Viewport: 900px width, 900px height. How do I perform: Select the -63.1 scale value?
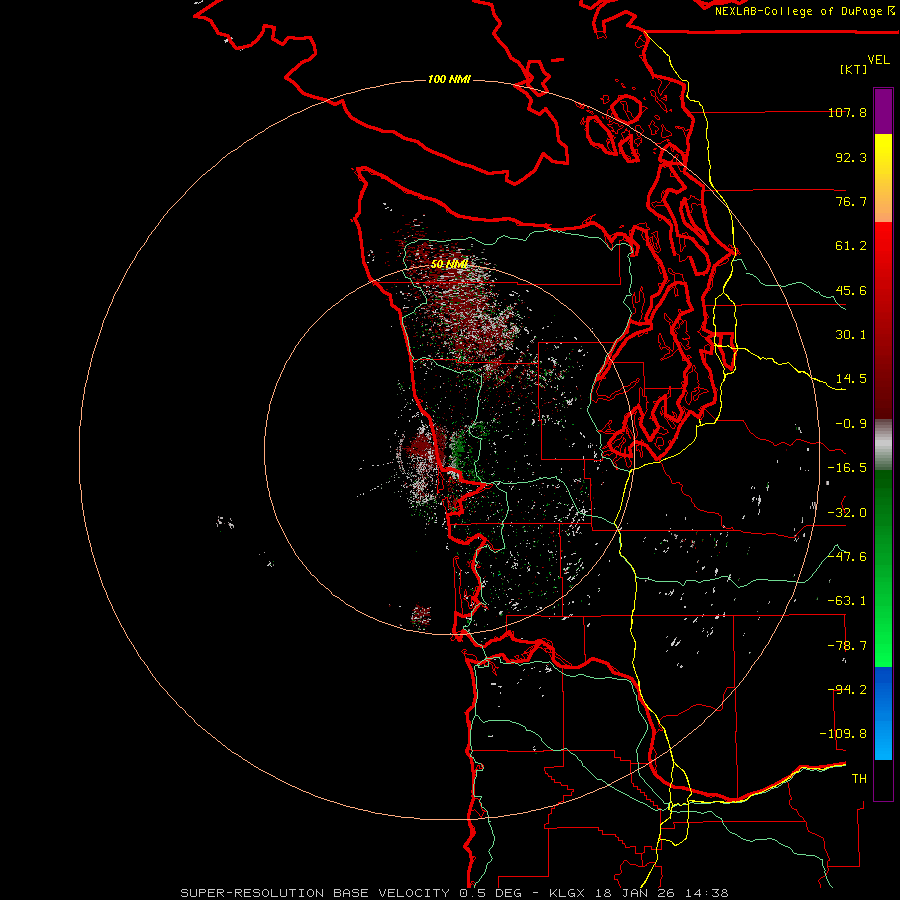tap(847, 601)
